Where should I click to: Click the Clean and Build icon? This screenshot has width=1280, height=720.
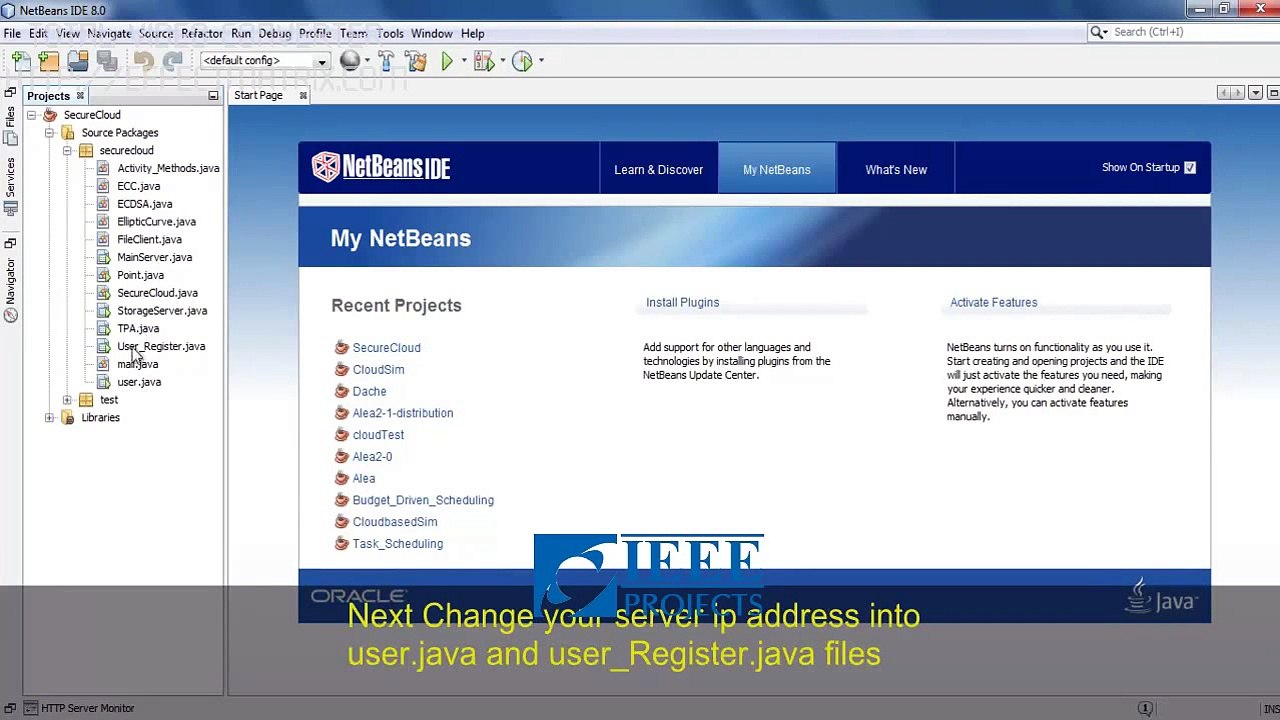pos(416,61)
